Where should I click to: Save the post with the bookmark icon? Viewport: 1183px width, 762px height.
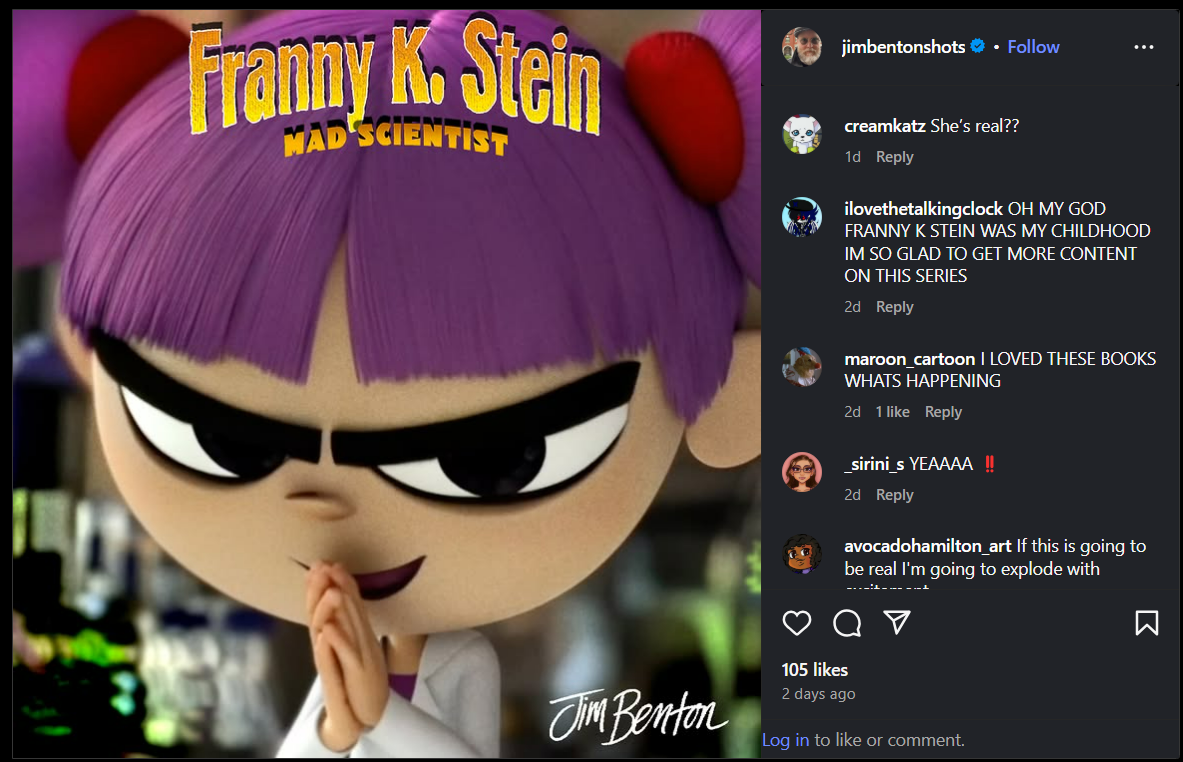[1147, 623]
